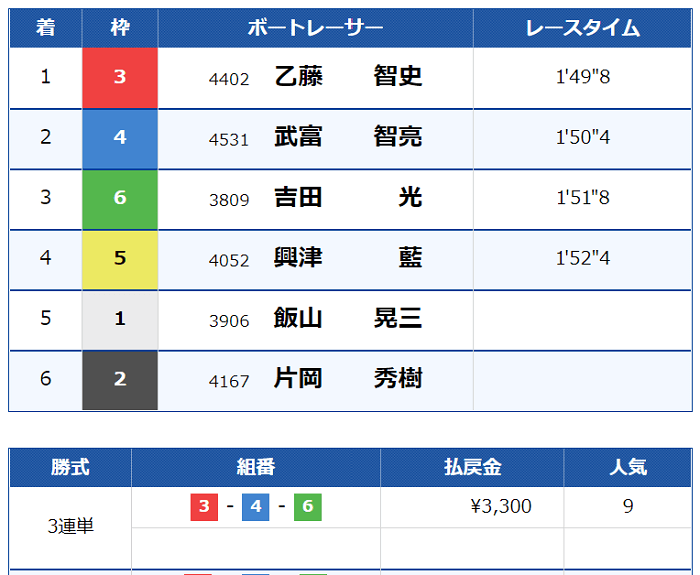Screen dimensions: 700x575
Task: Click the red lane 3 box
Action: (x=120, y=78)
